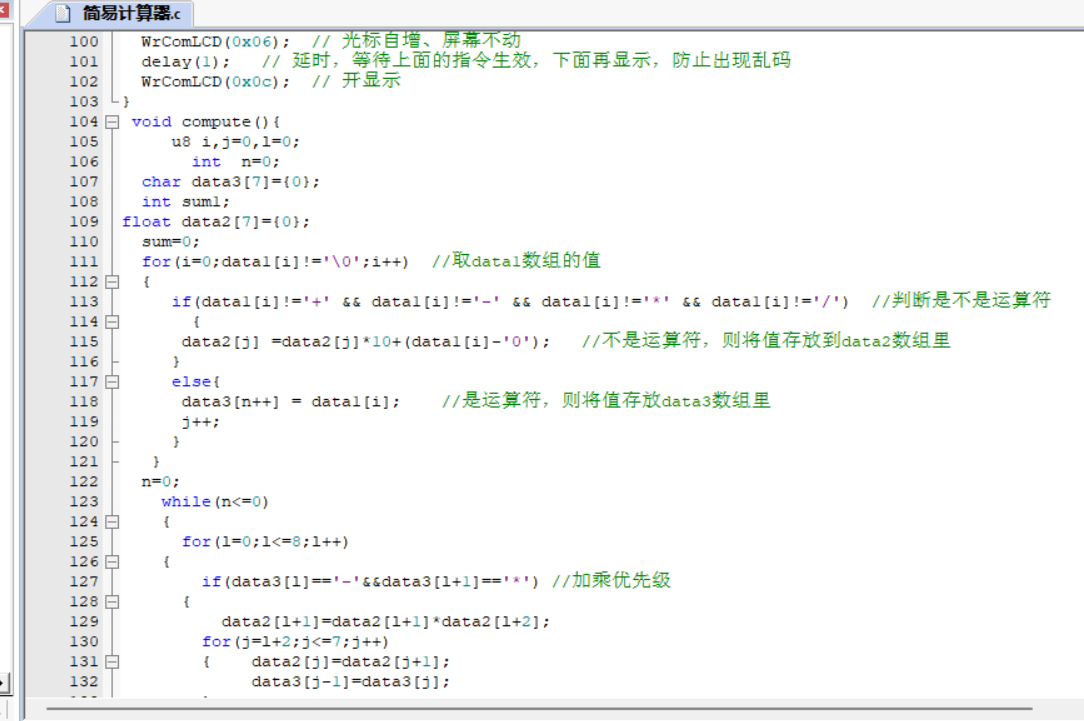Click on 'int sum1;' declaration
The height and width of the screenshot is (721, 1084).
click(185, 203)
